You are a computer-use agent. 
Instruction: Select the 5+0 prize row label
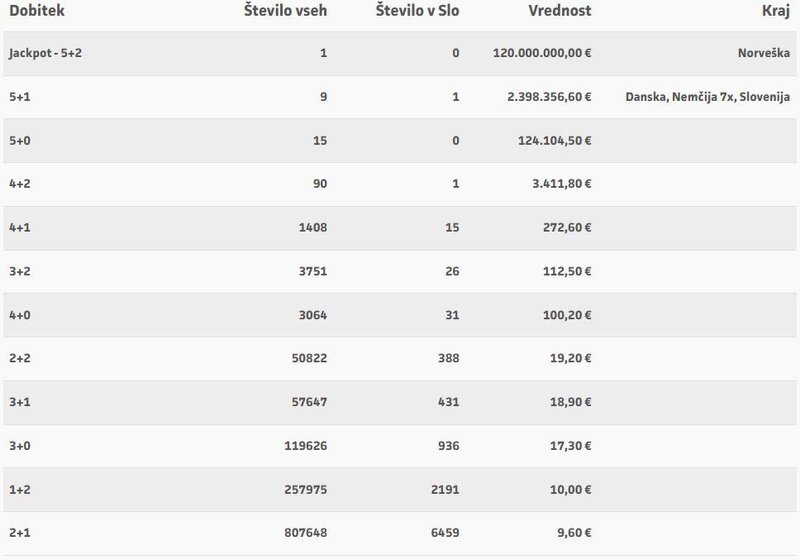[x=20, y=141]
